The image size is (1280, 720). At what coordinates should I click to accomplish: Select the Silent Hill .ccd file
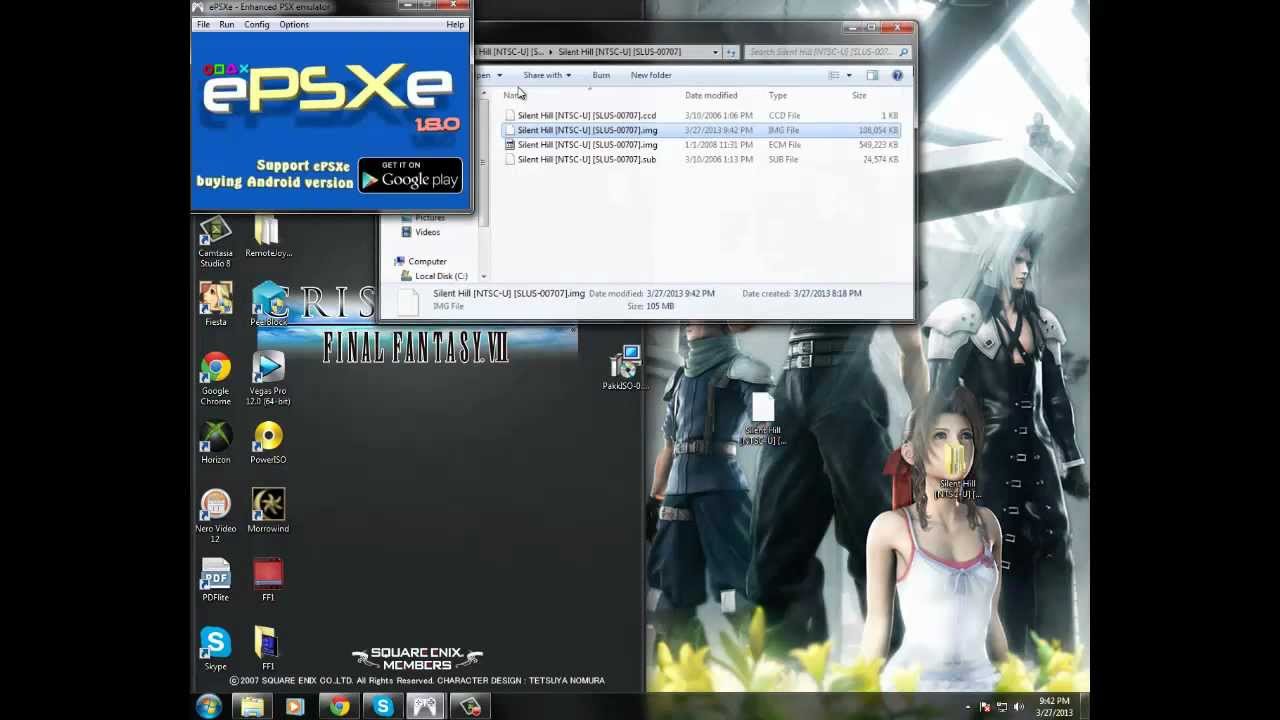(x=586, y=115)
